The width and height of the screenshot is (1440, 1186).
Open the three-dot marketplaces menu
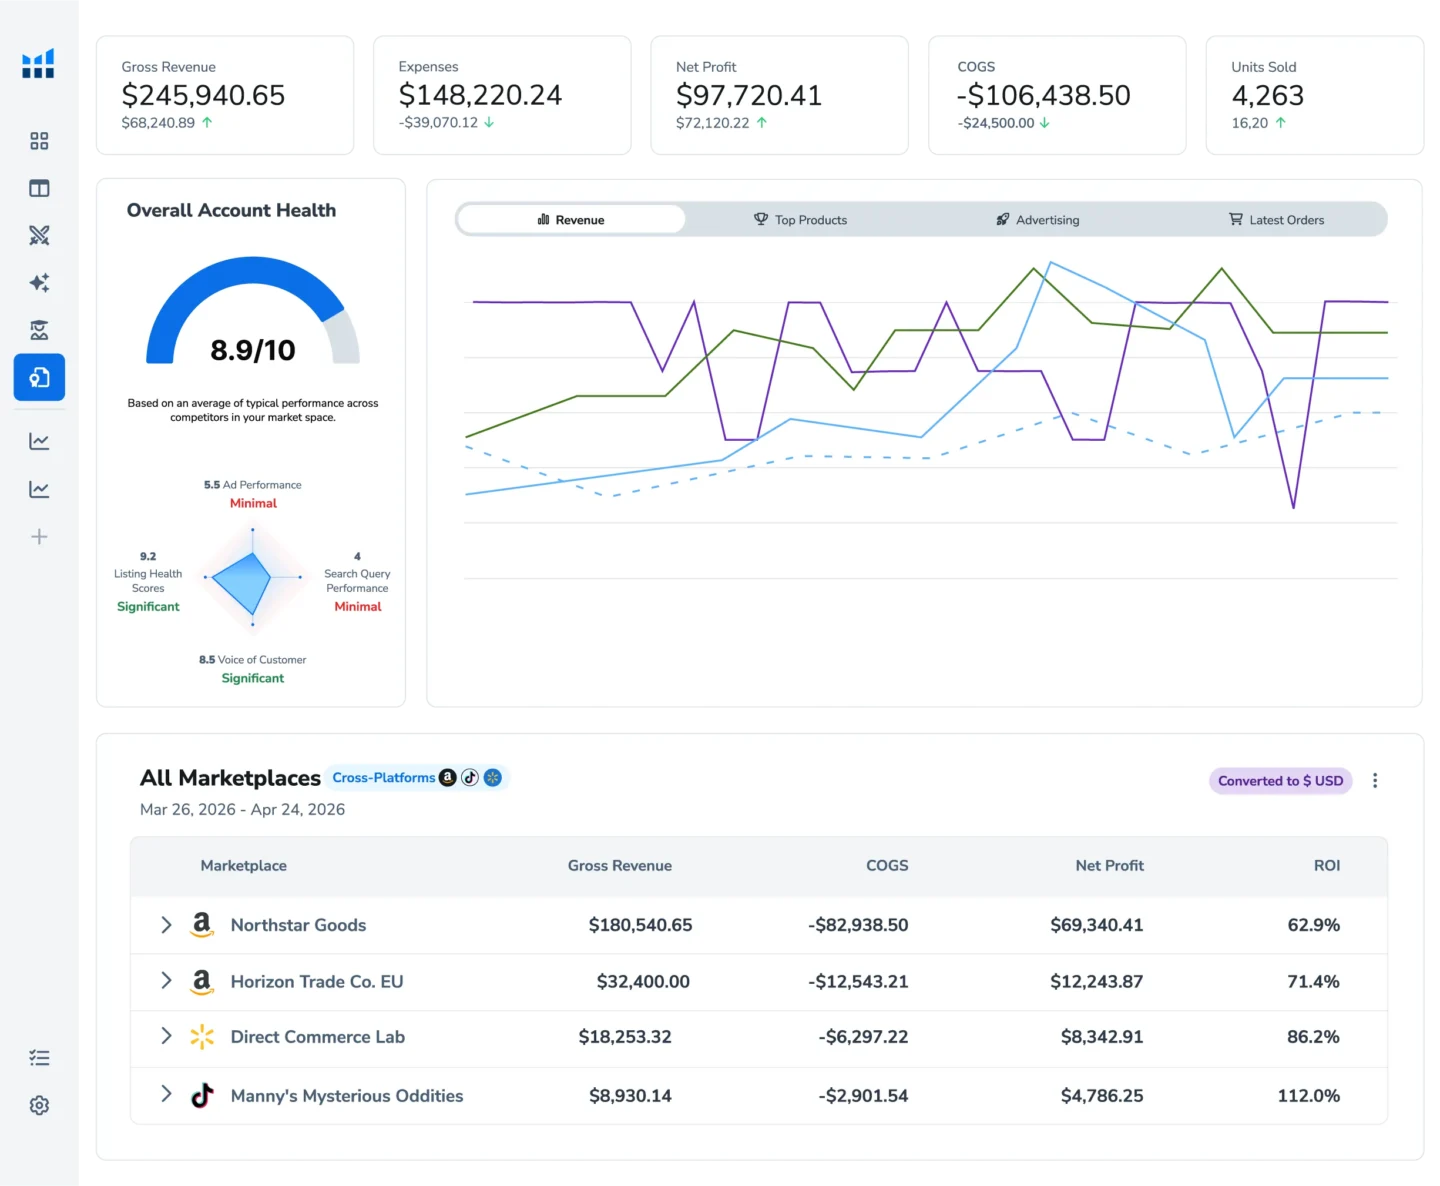click(x=1375, y=781)
